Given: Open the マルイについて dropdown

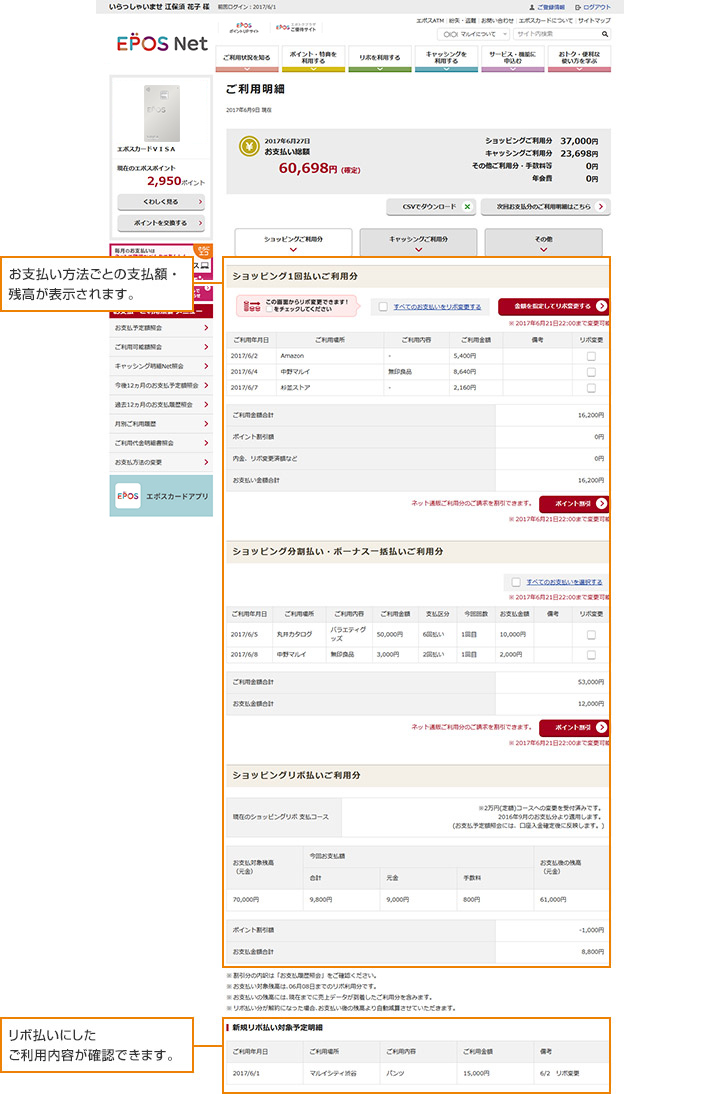Looking at the screenshot, I should pos(475,34).
